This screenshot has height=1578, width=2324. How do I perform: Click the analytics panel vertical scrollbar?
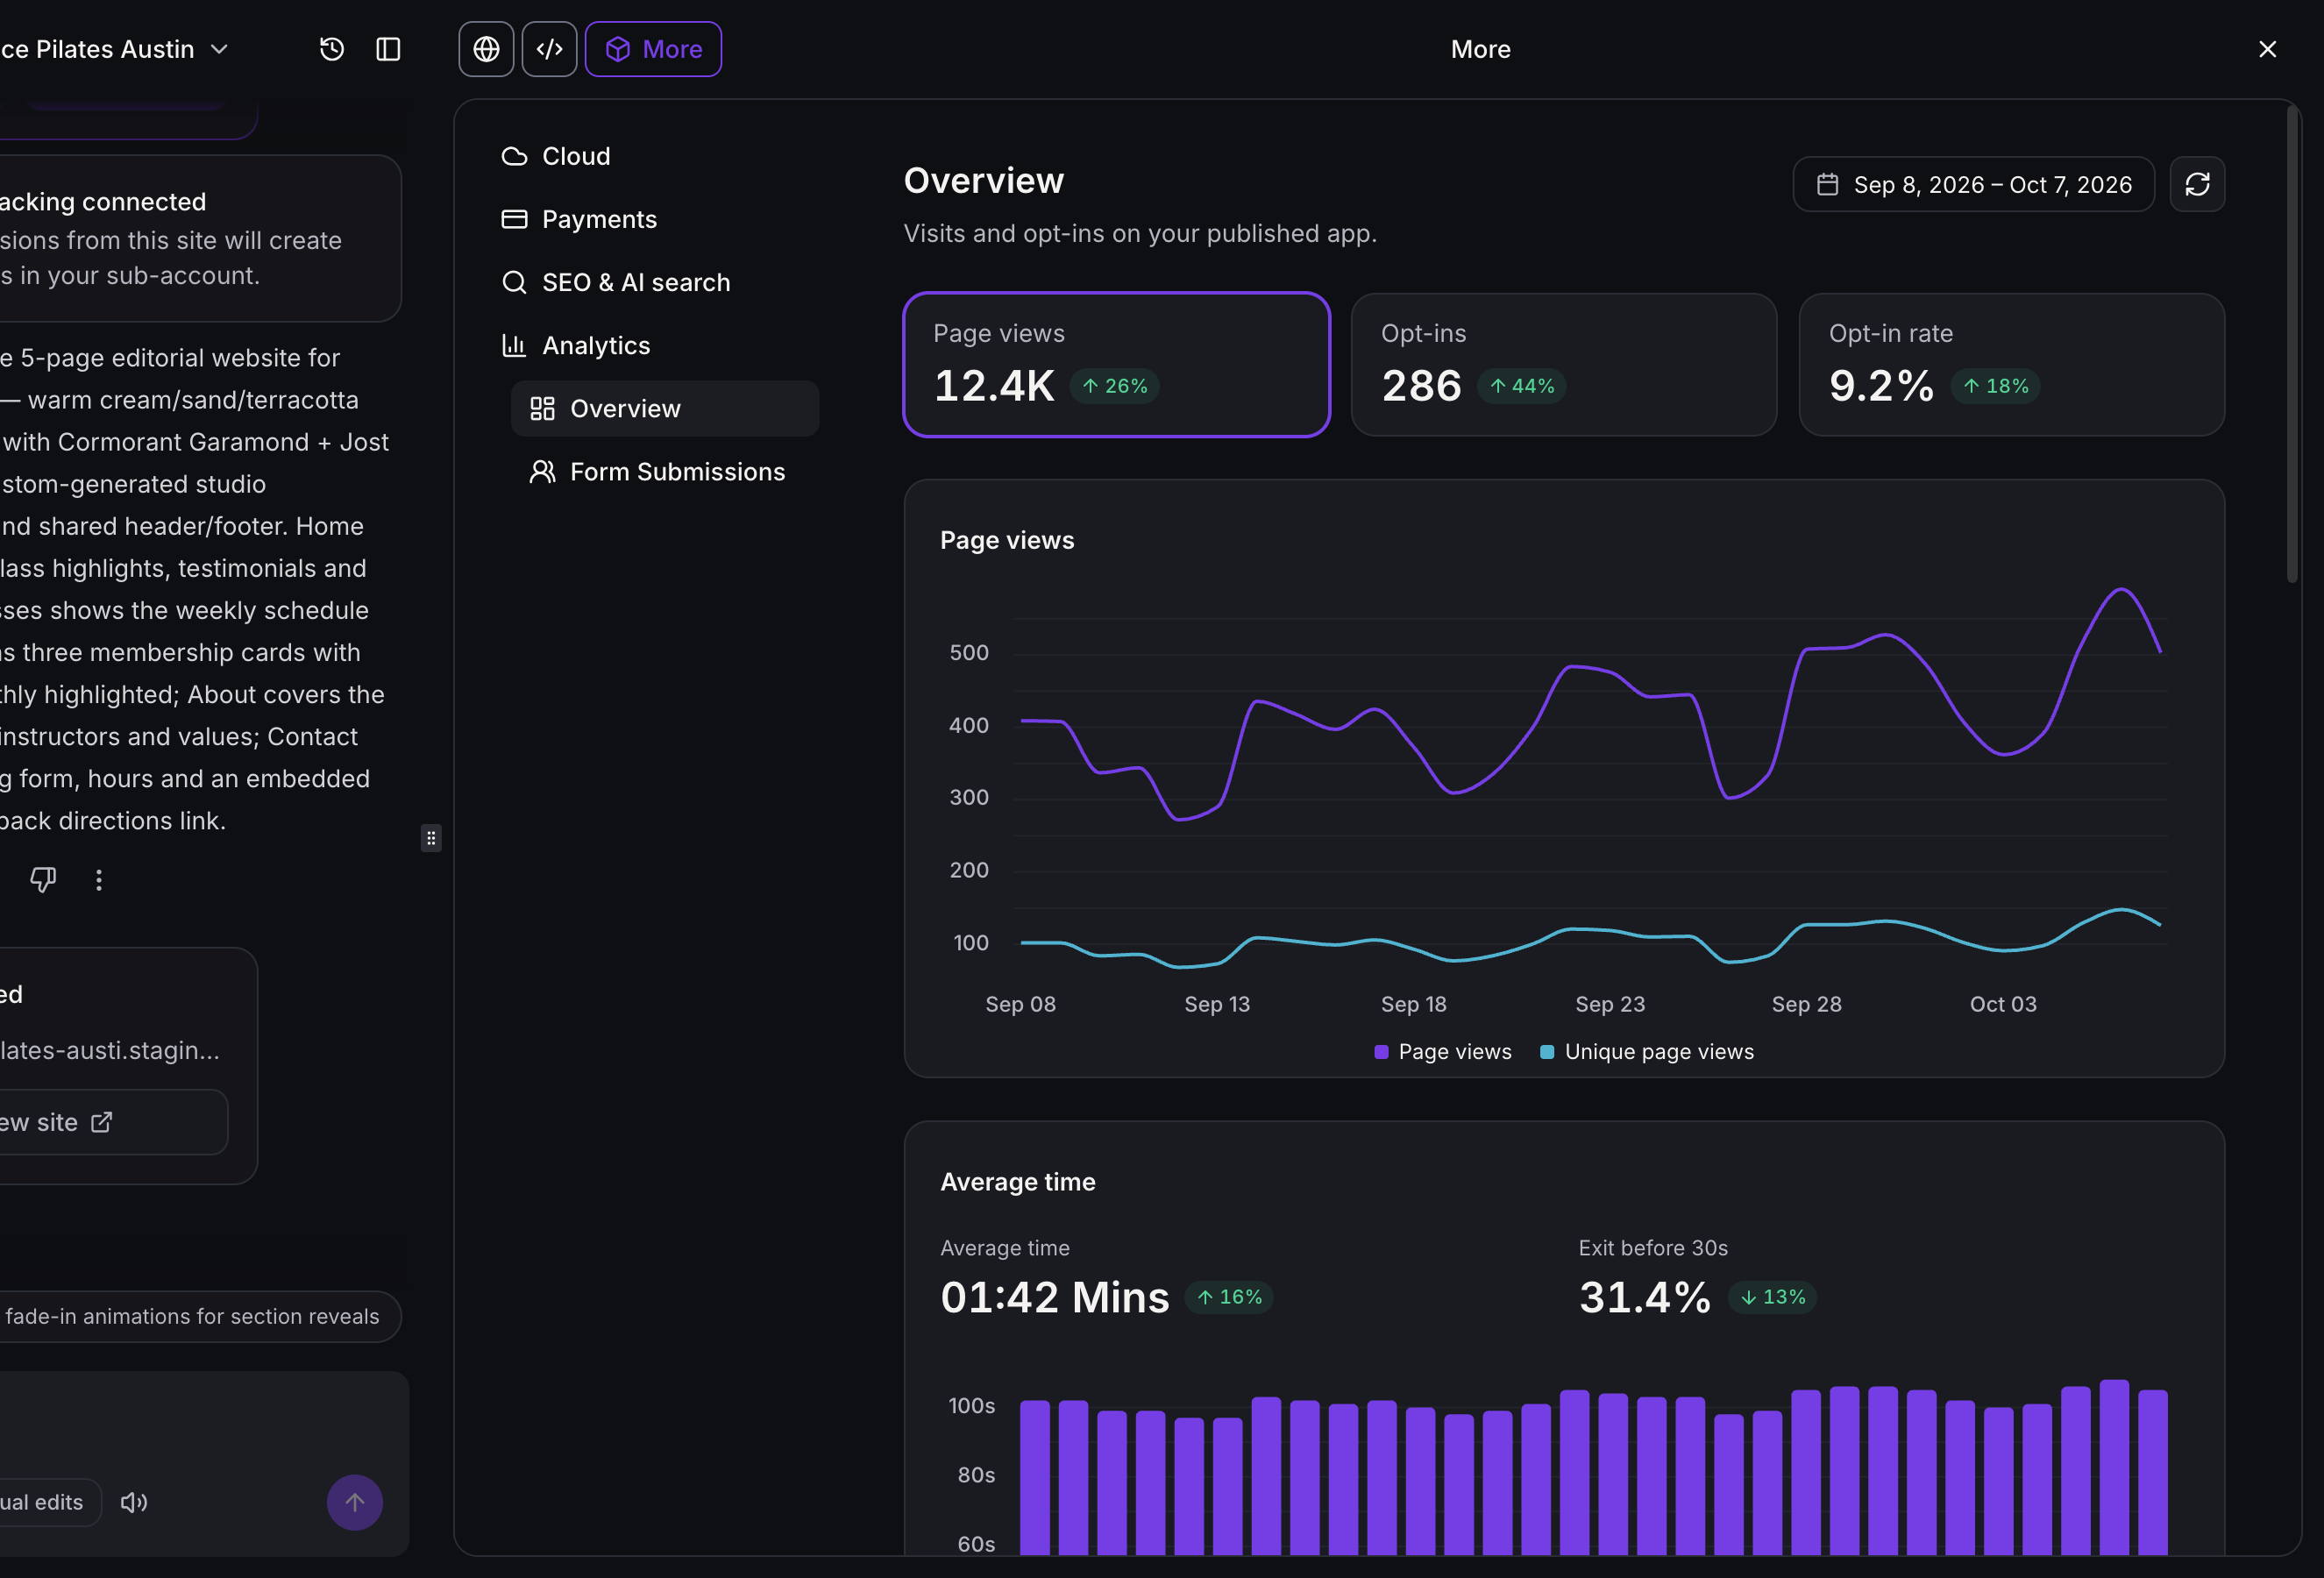tap(2292, 343)
